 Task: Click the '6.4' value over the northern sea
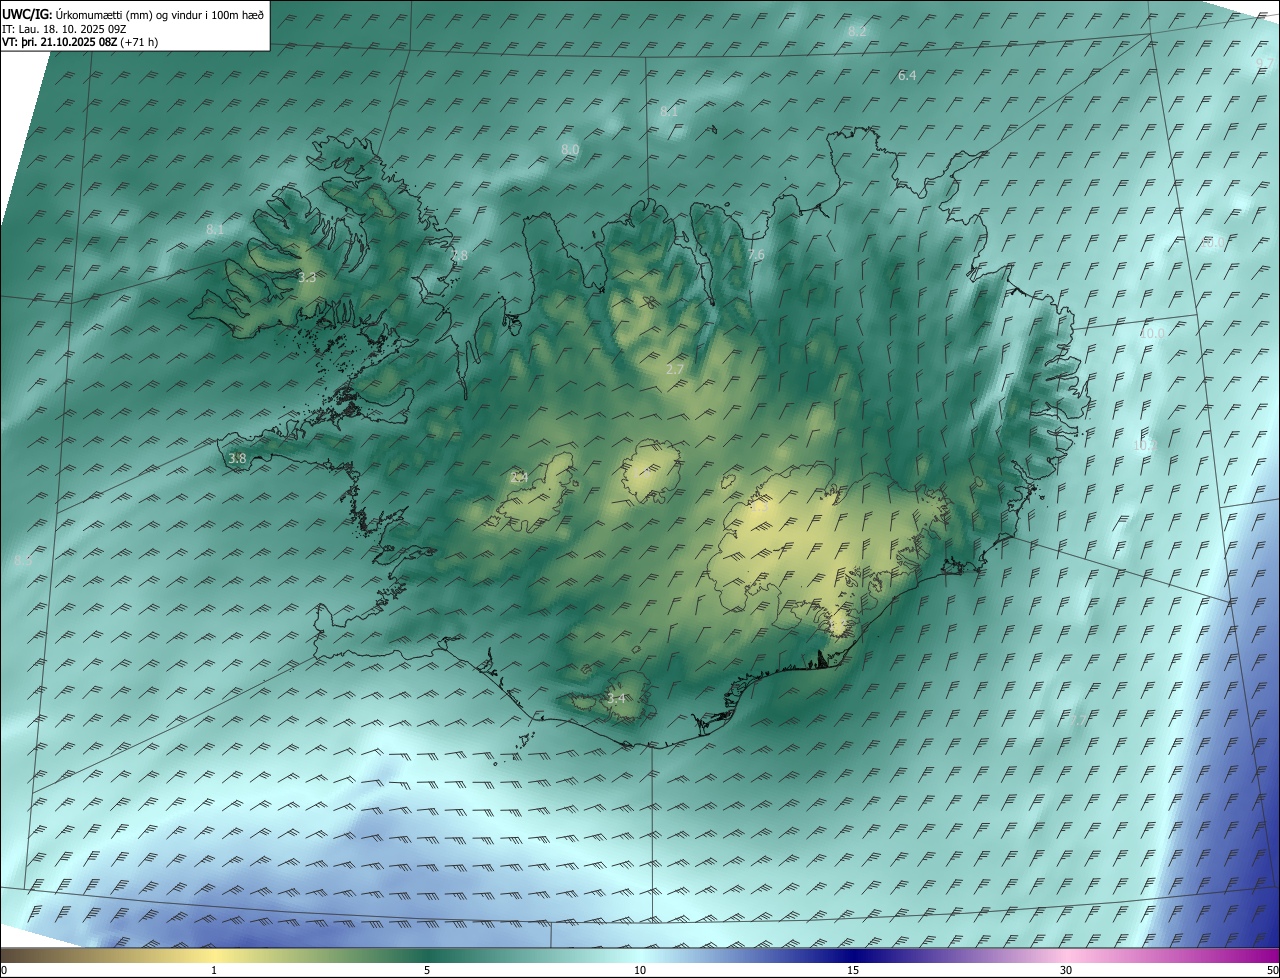coord(907,76)
